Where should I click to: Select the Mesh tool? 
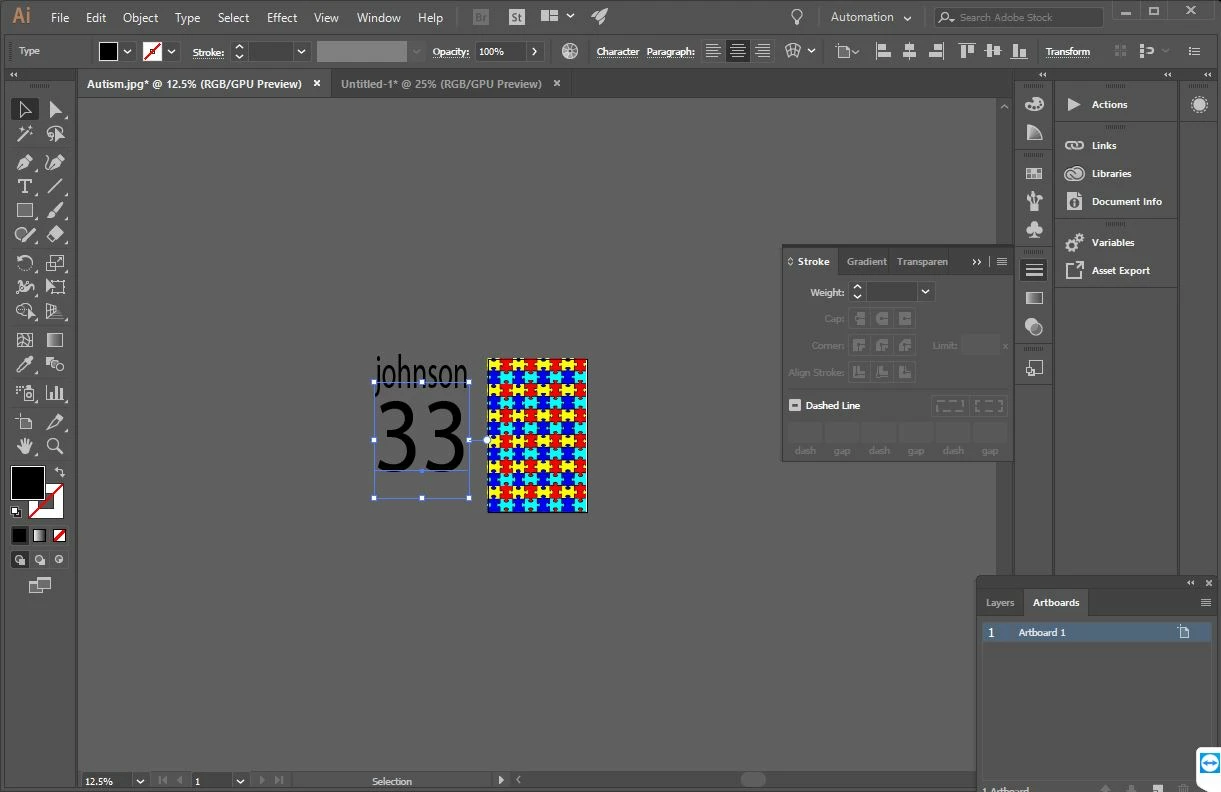point(25,340)
